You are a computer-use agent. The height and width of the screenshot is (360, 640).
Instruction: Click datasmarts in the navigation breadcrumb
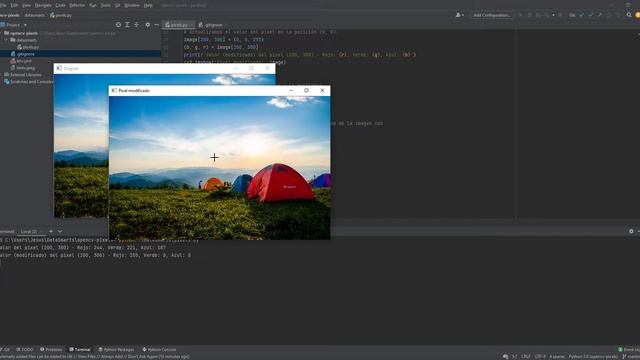34,15
